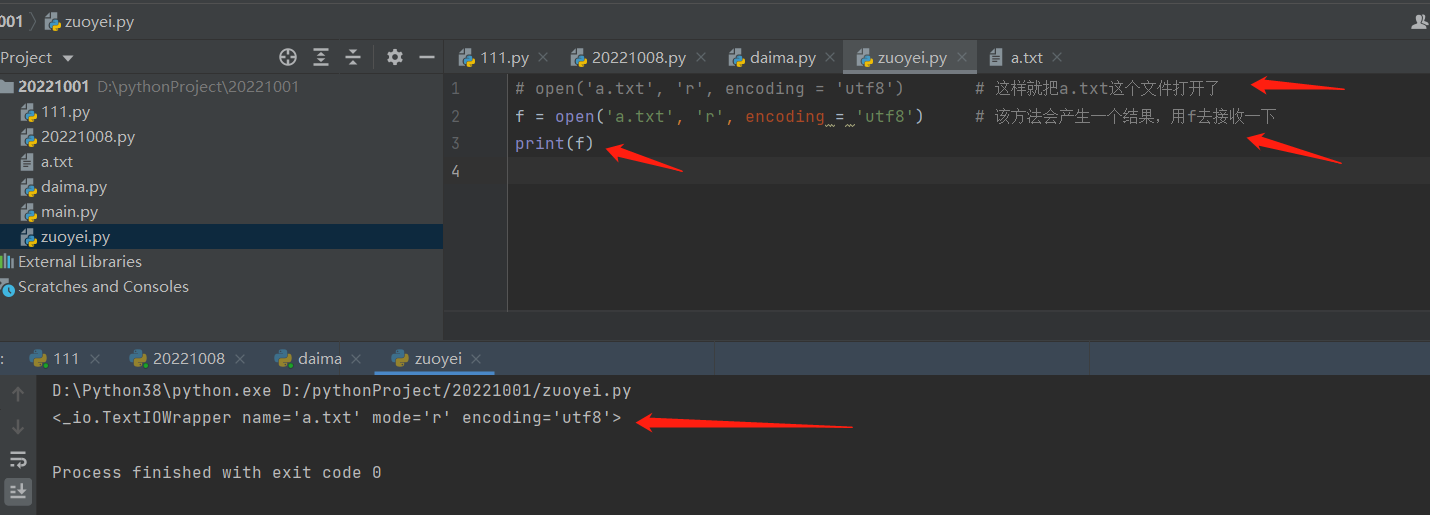Click line number 1 in gutter
This screenshot has width=1430, height=515.
(x=456, y=88)
